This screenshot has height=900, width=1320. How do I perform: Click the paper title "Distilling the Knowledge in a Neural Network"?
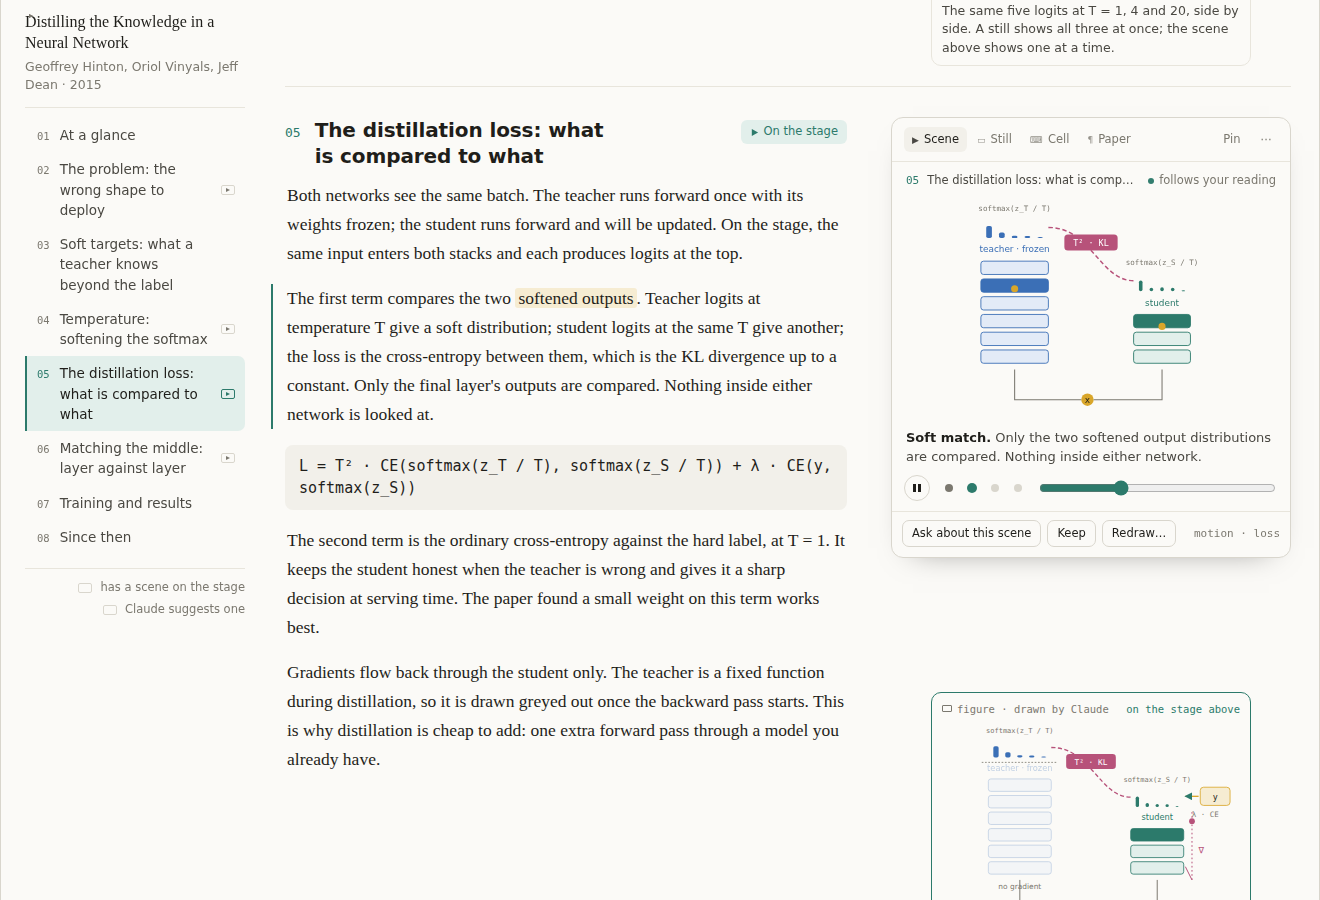point(120,32)
